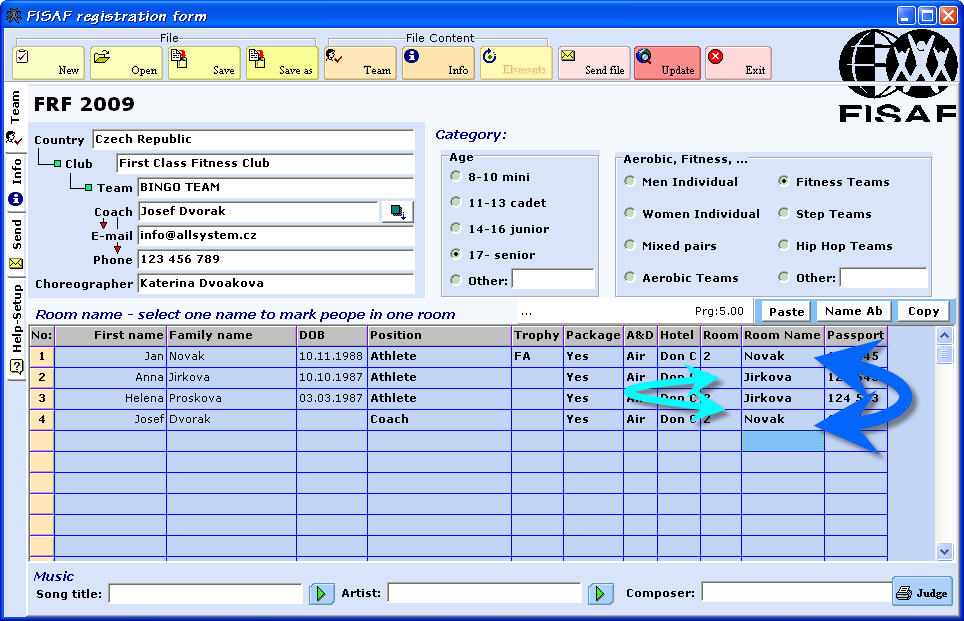964x621 pixels.
Task: Click the Phone number field
Action: tap(276, 259)
